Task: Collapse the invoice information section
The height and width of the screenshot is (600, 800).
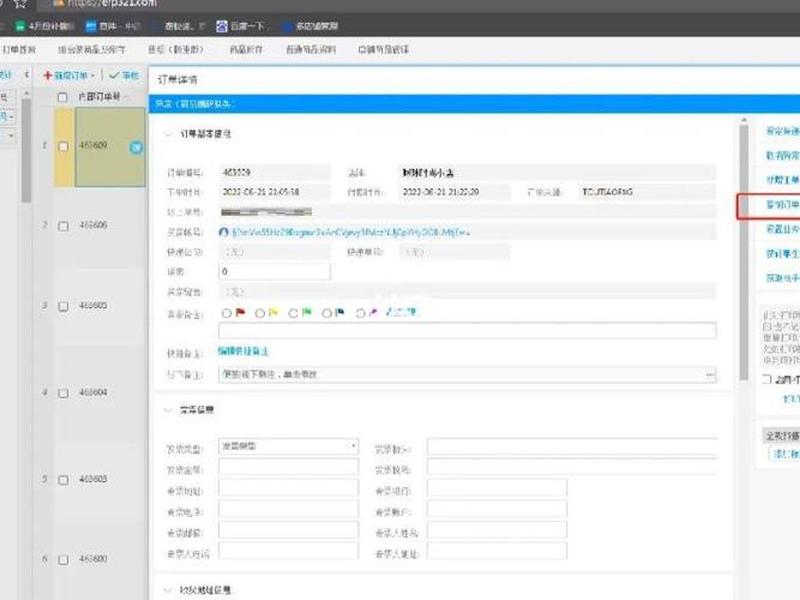Action: (167, 410)
